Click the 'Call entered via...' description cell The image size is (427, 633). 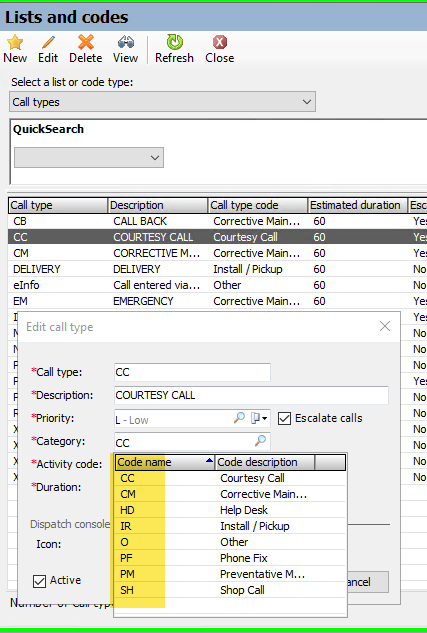[x=157, y=285]
